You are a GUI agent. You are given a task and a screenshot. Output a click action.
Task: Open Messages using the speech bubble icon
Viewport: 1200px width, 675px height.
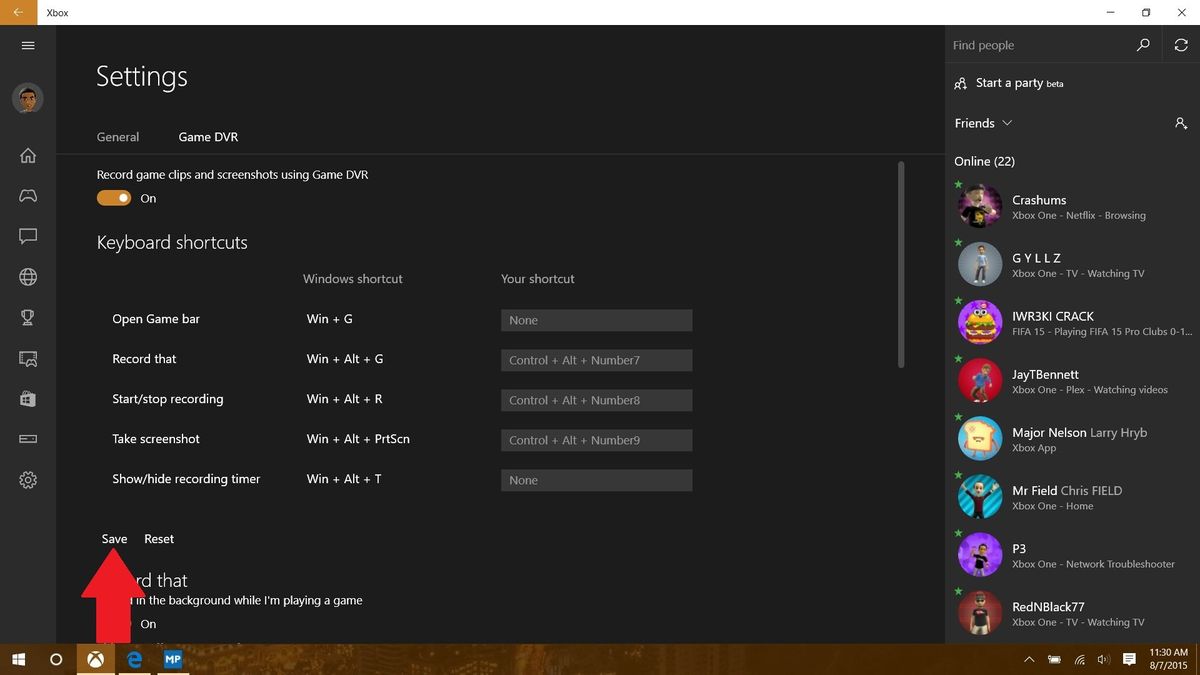[27, 236]
